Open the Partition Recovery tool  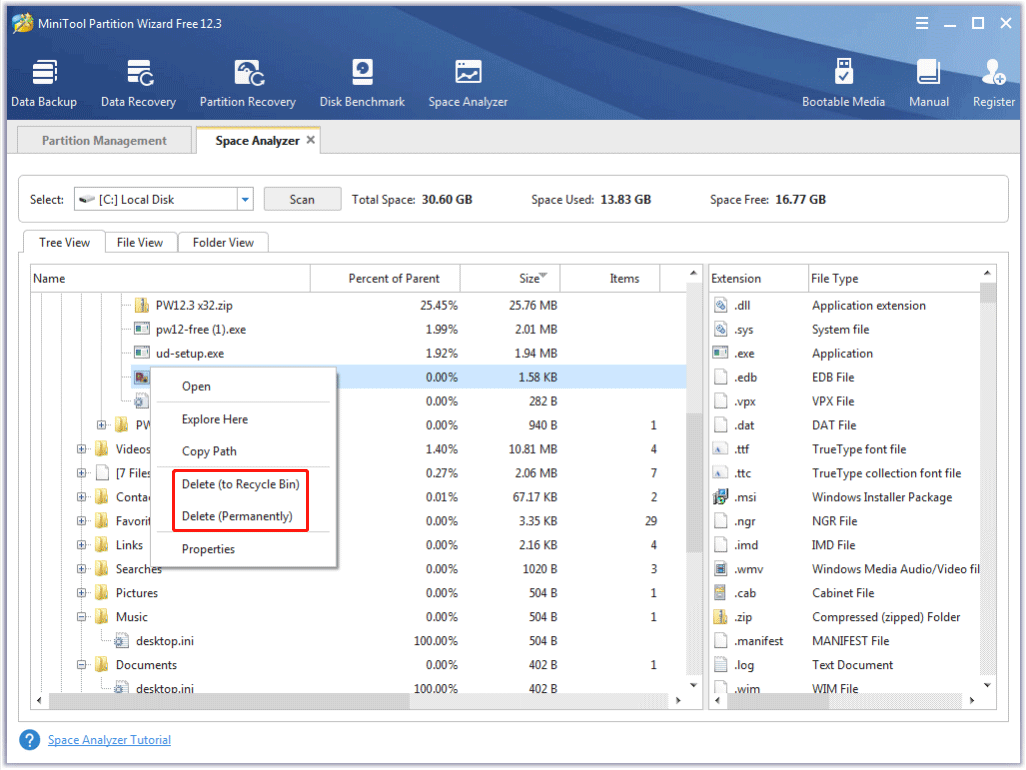pyautogui.click(x=247, y=83)
